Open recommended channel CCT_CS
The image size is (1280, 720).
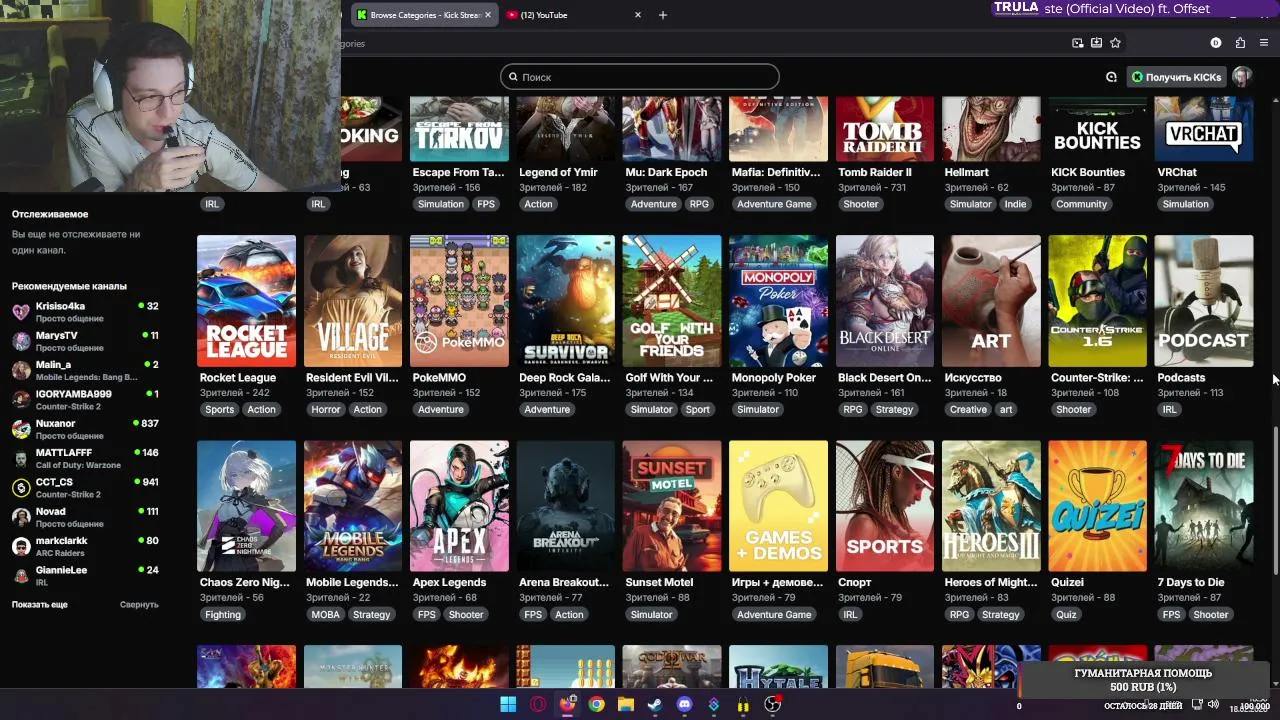85,487
